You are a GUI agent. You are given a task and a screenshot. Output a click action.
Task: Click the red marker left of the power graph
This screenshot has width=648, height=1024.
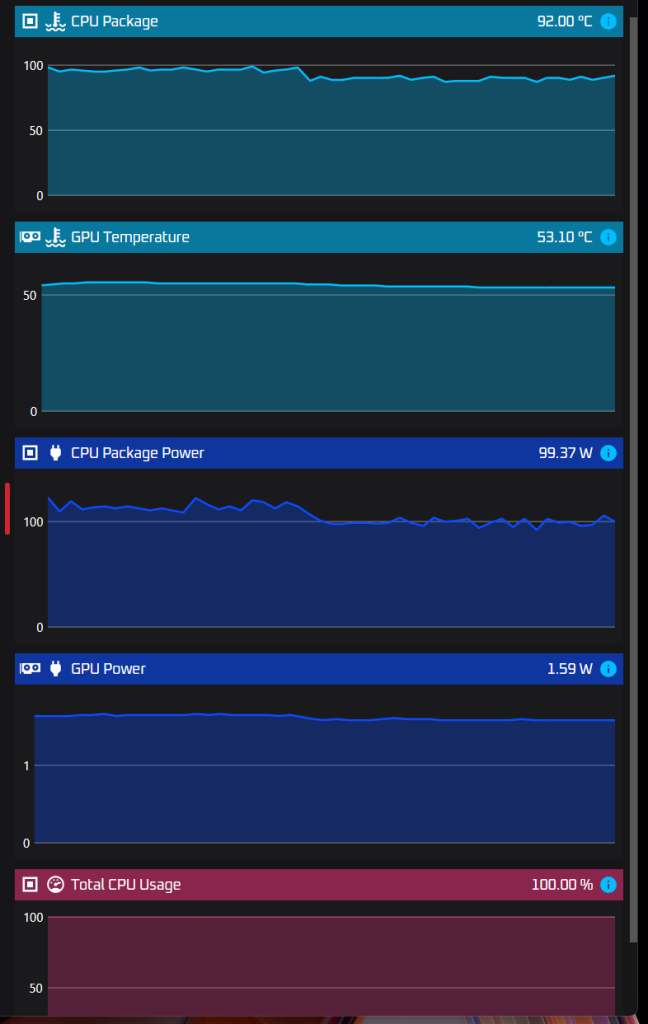pos(8,508)
